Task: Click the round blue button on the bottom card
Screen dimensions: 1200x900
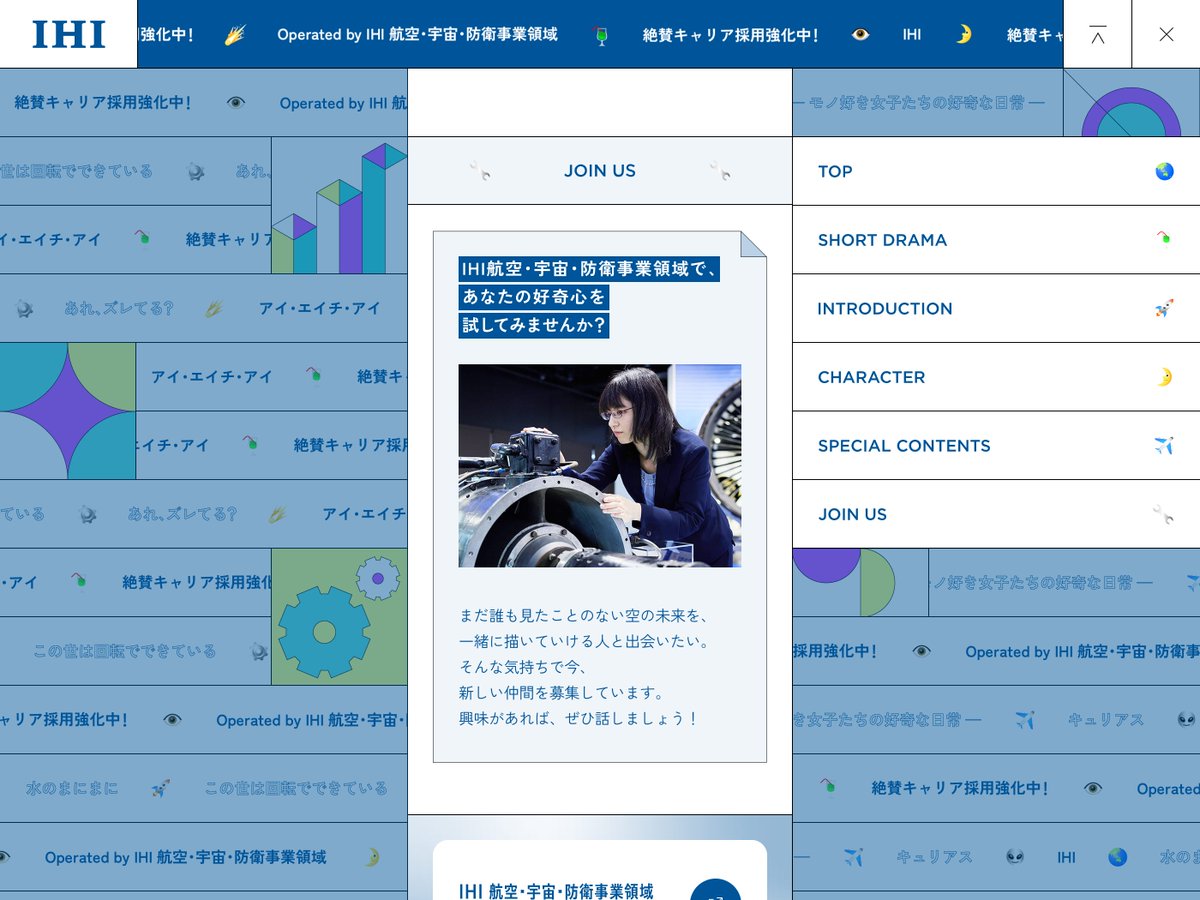Action: click(x=716, y=889)
